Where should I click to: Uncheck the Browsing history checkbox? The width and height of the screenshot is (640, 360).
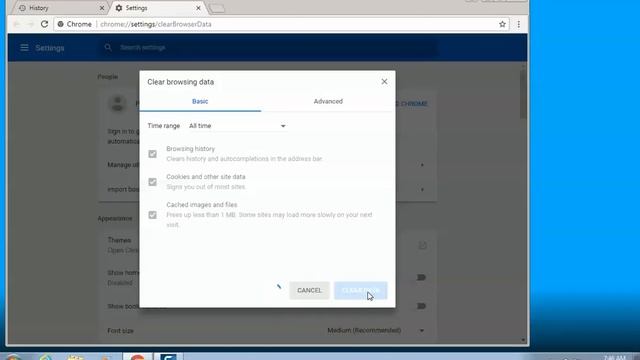pyautogui.click(x=152, y=154)
